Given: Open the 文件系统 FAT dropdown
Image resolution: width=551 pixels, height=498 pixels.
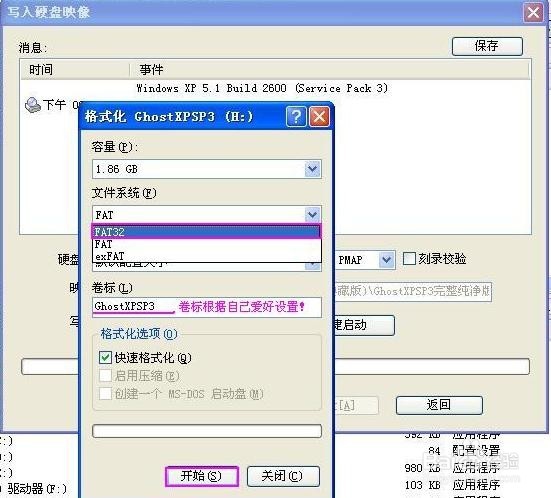Looking at the screenshot, I should [312, 214].
